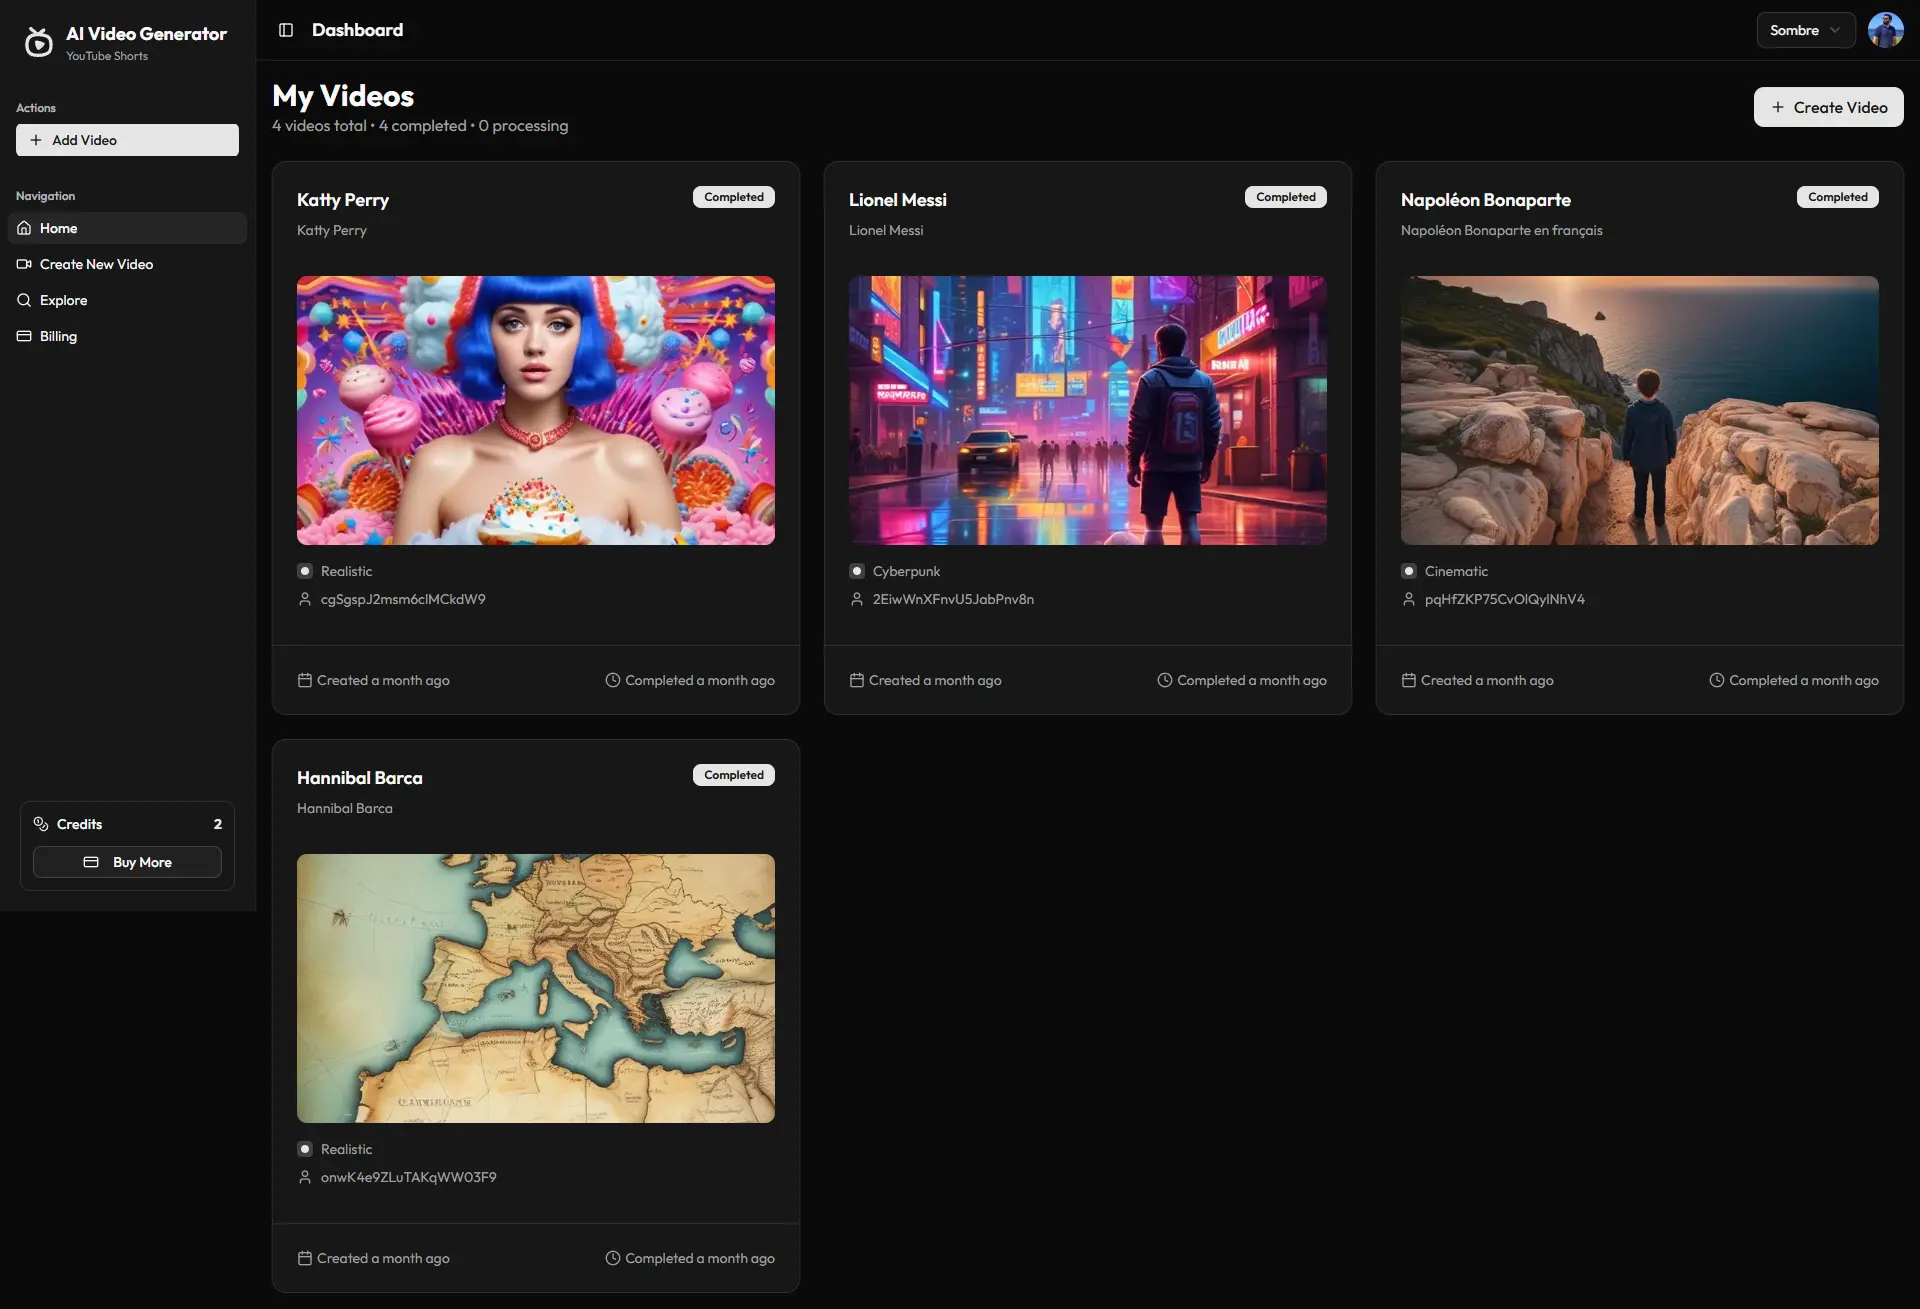
Task: Click the calendar icon on Katty Perry card
Action: coord(305,680)
